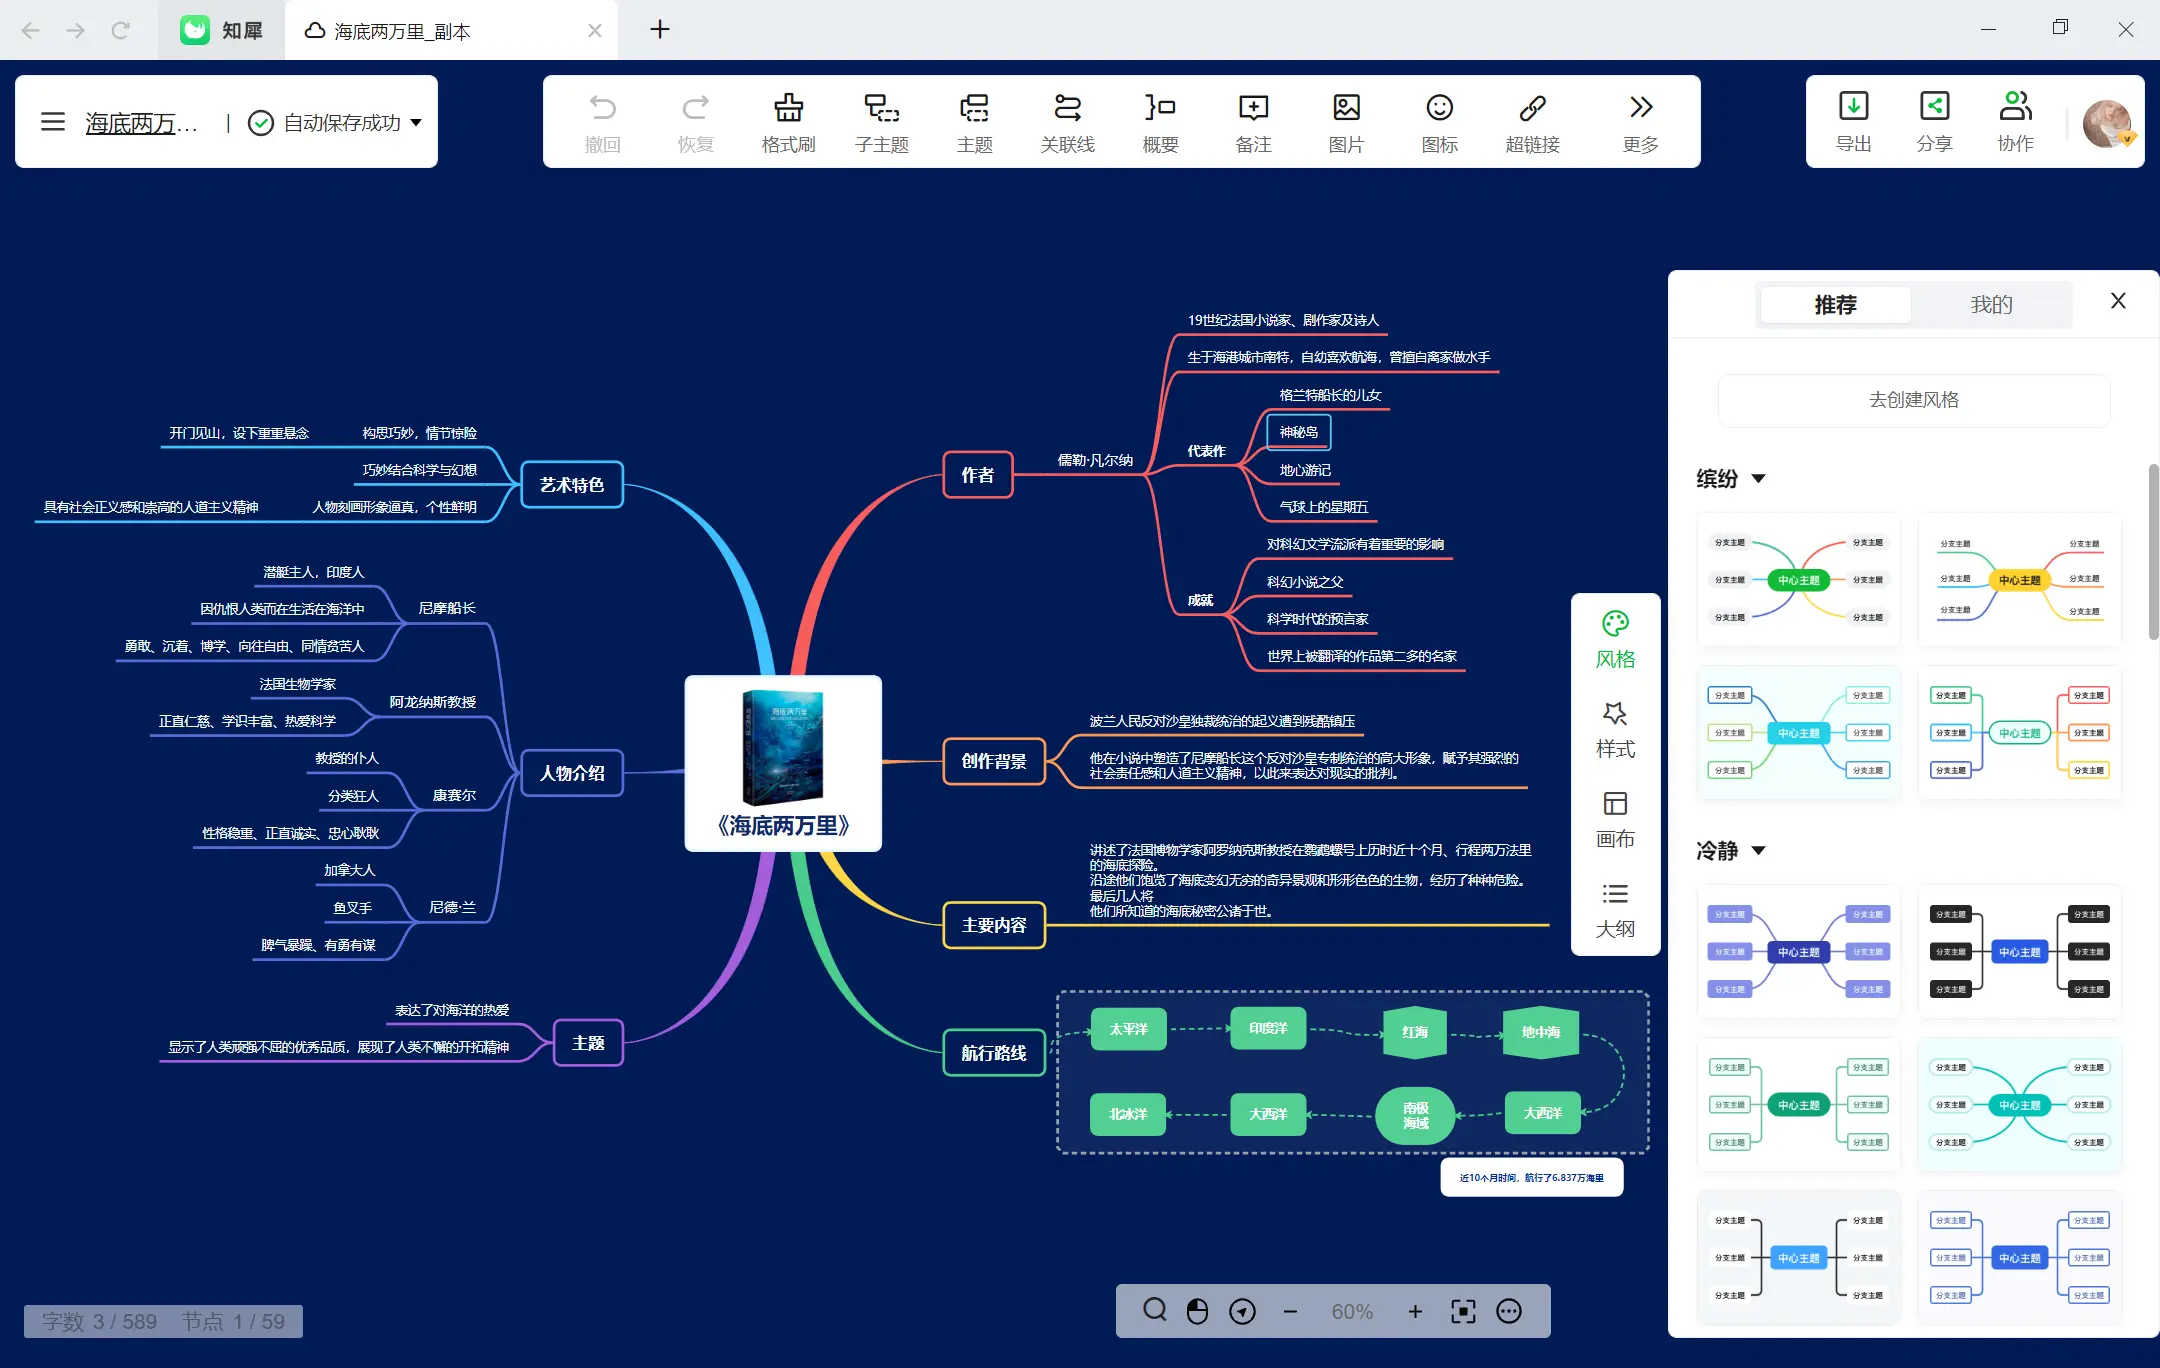
Task: Select the 神秘岛 subtopic node
Action: pyautogui.click(x=1298, y=432)
